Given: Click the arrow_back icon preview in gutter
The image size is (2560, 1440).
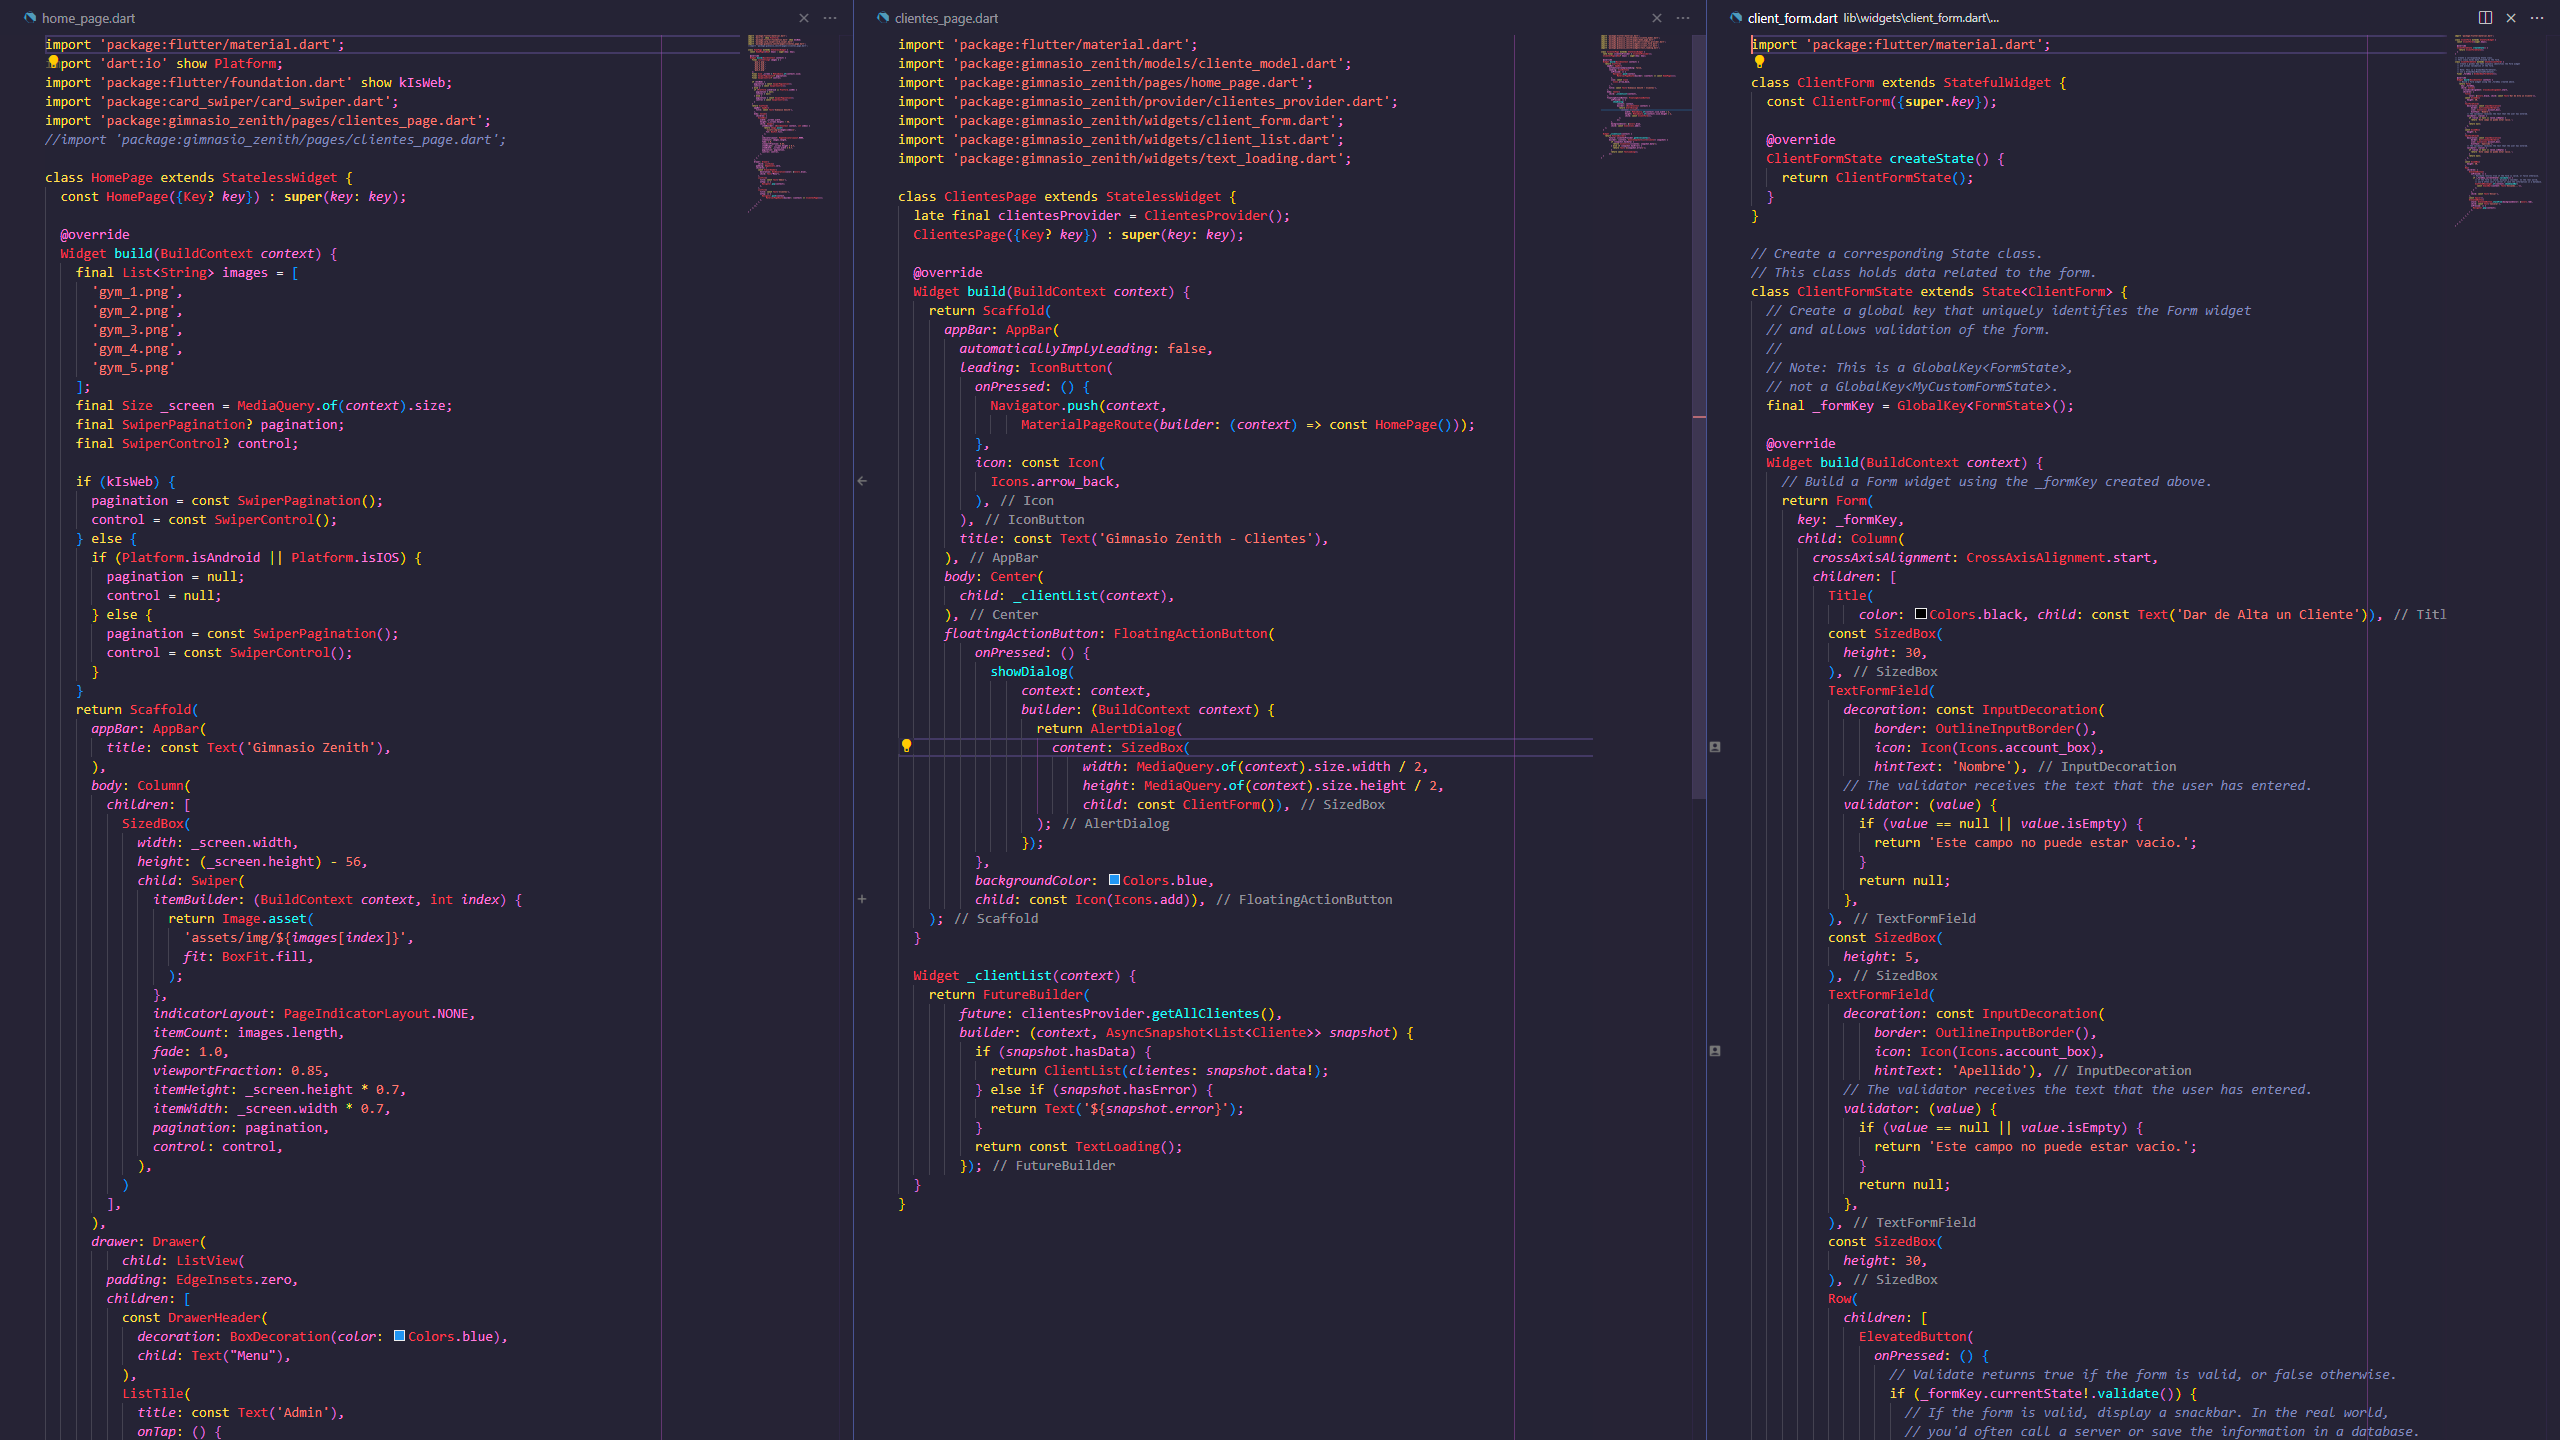Looking at the screenshot, I should [x=862, y=481].
